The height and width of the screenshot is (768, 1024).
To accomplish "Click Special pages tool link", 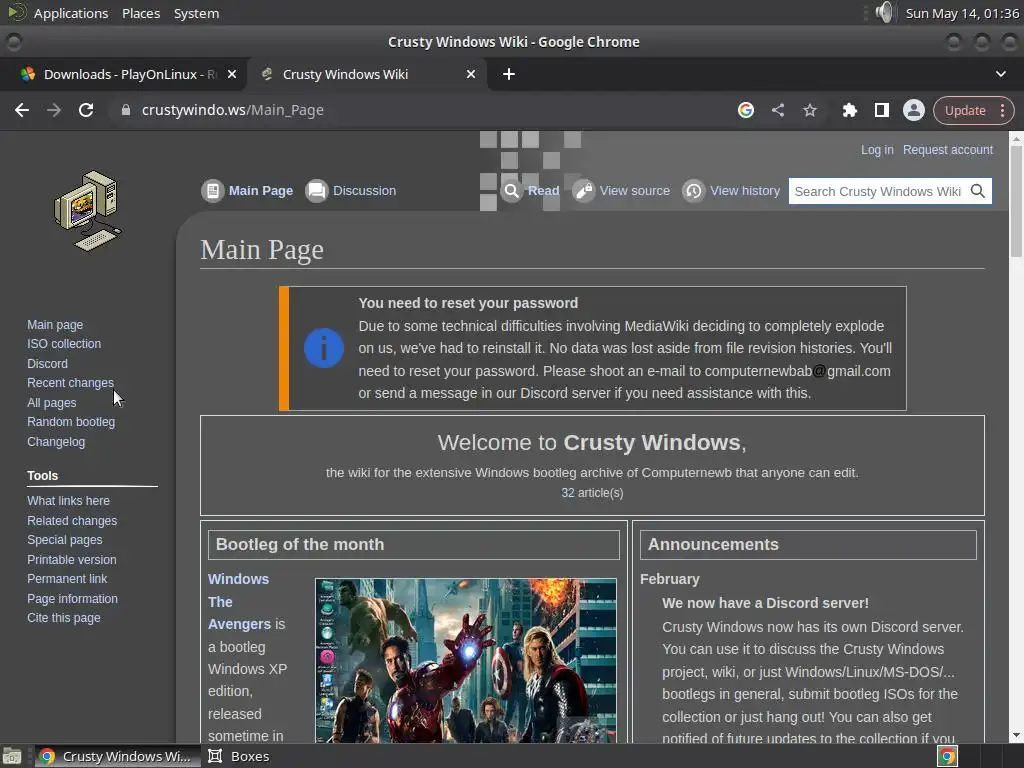I will tap(65, 540).
